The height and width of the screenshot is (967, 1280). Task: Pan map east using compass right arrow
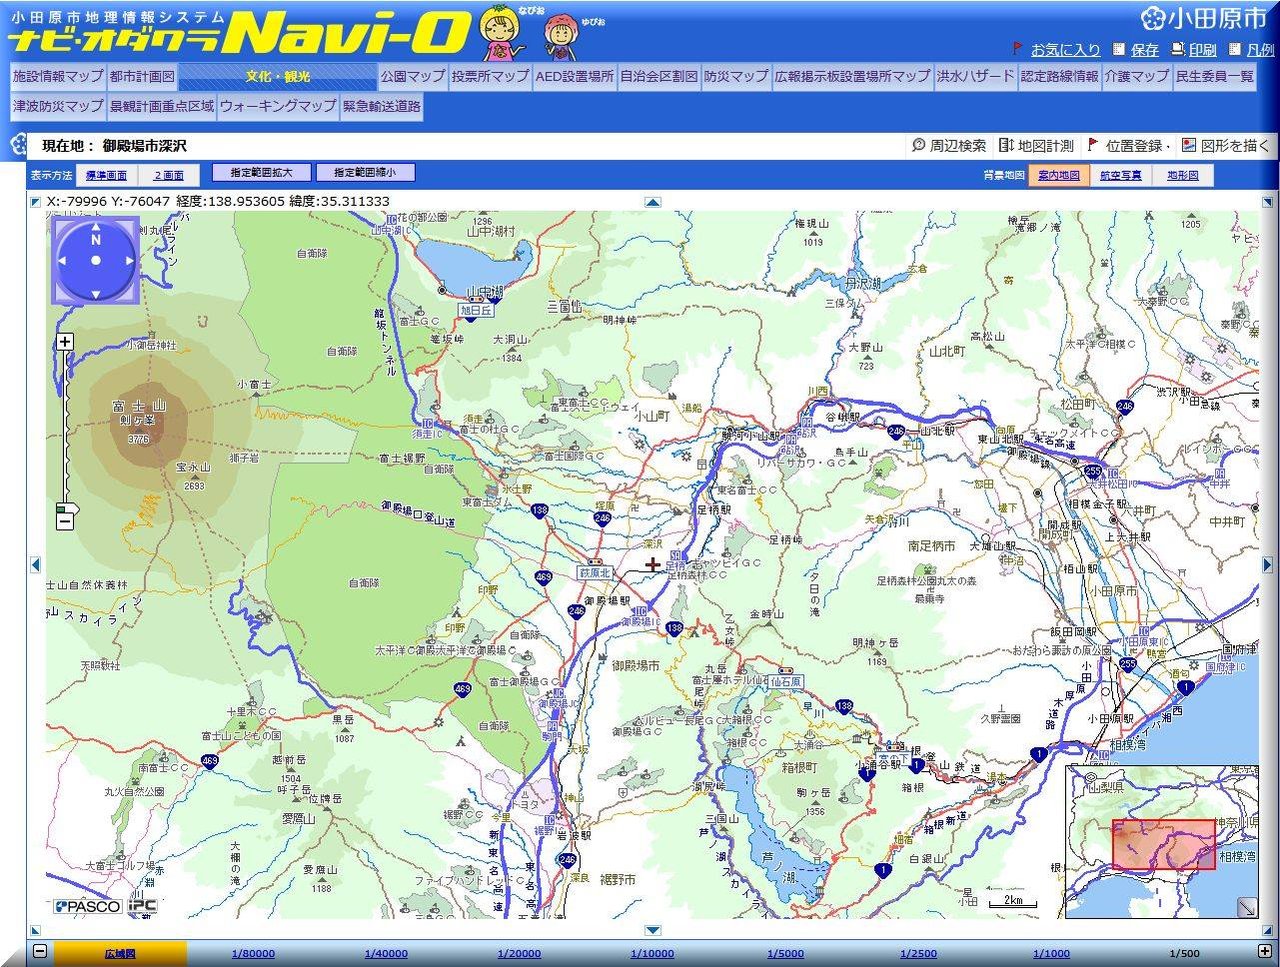pyautogui.click(x=129, y=261)
